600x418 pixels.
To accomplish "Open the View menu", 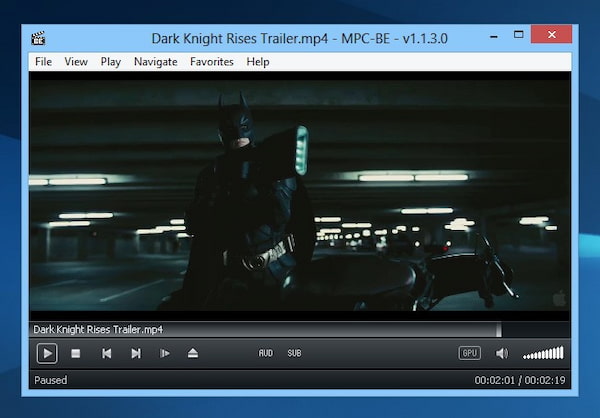I will pos(76,62).
